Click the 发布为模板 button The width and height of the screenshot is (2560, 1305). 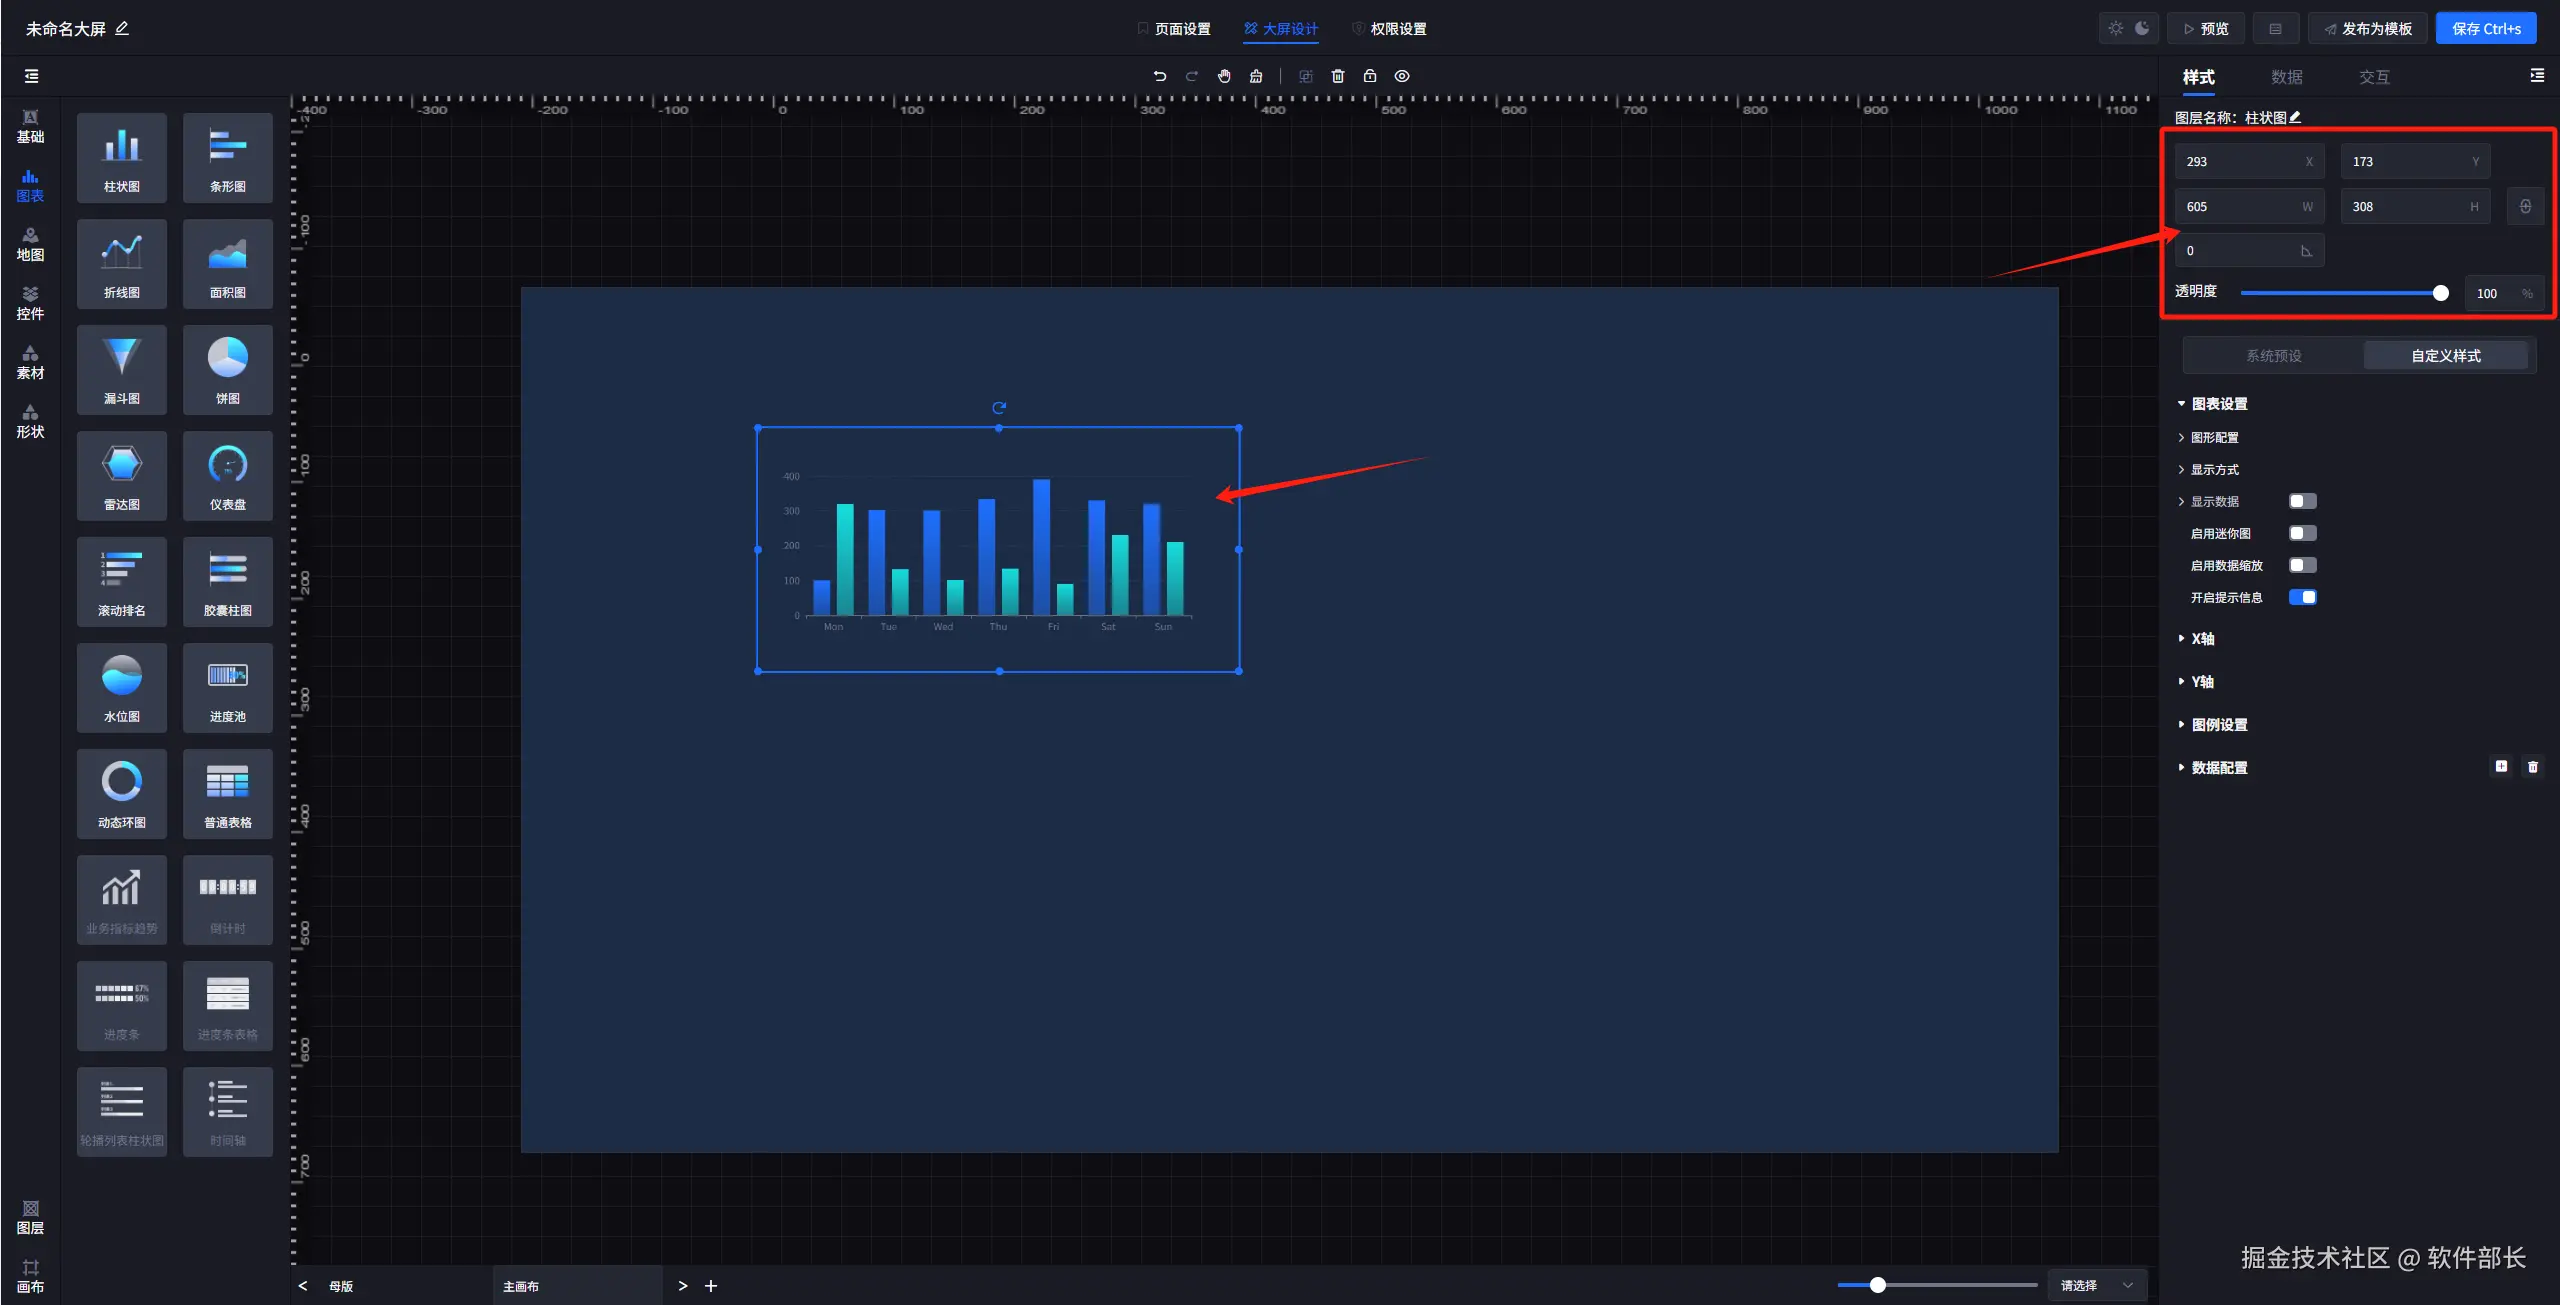point(2367,28)
